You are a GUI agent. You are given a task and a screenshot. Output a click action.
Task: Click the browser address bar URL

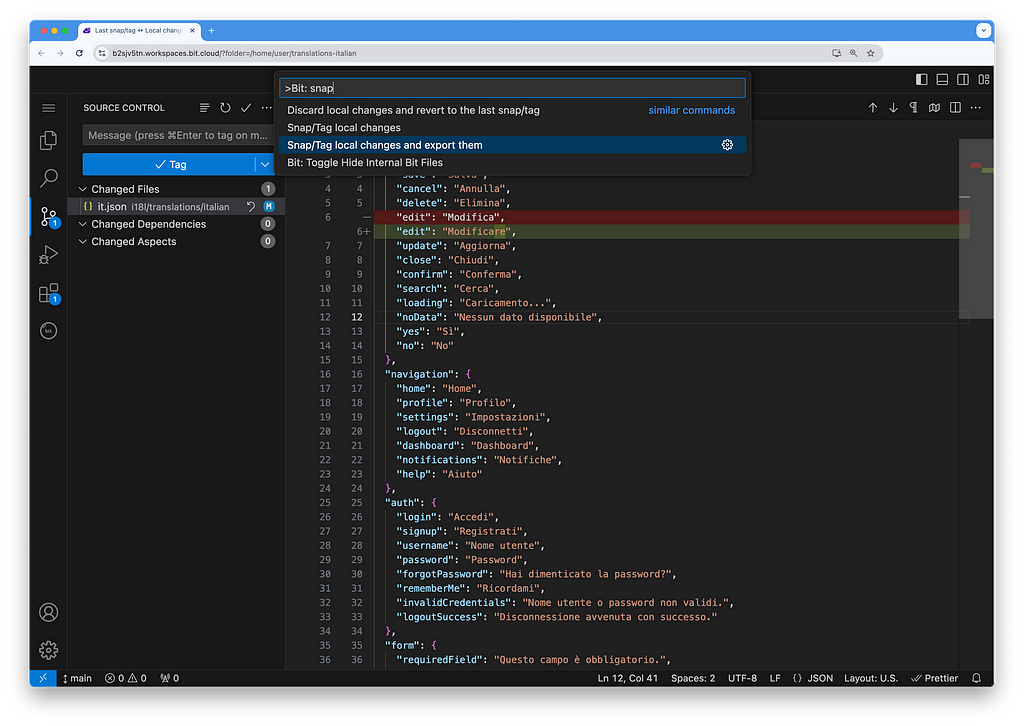click(234, 54)
